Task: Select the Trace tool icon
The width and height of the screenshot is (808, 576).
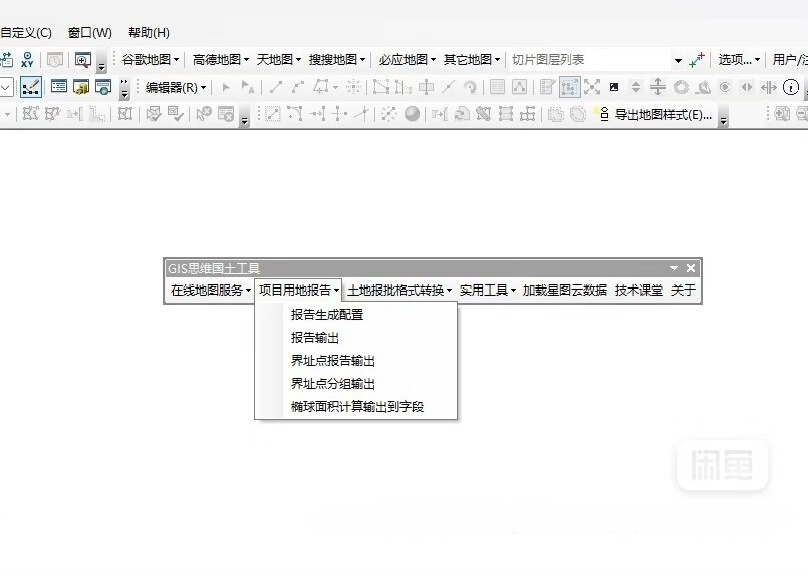Action: pyautogui.click(x=321, y=87)
